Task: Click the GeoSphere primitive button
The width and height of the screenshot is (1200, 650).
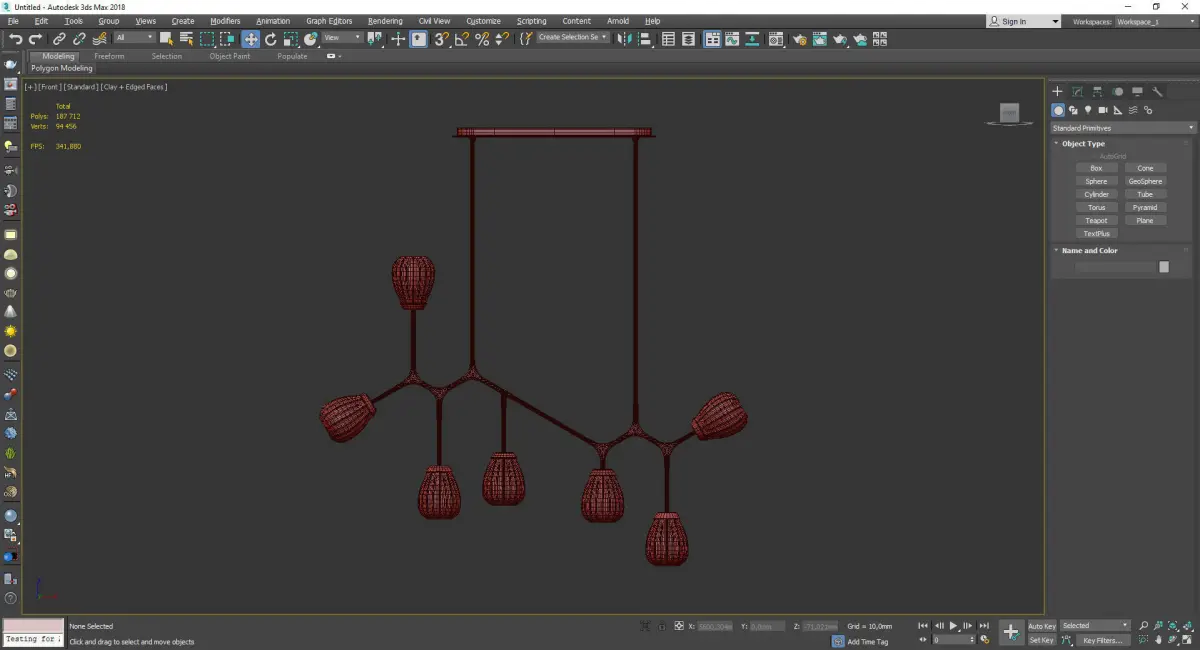Action: pos(1145,181)
